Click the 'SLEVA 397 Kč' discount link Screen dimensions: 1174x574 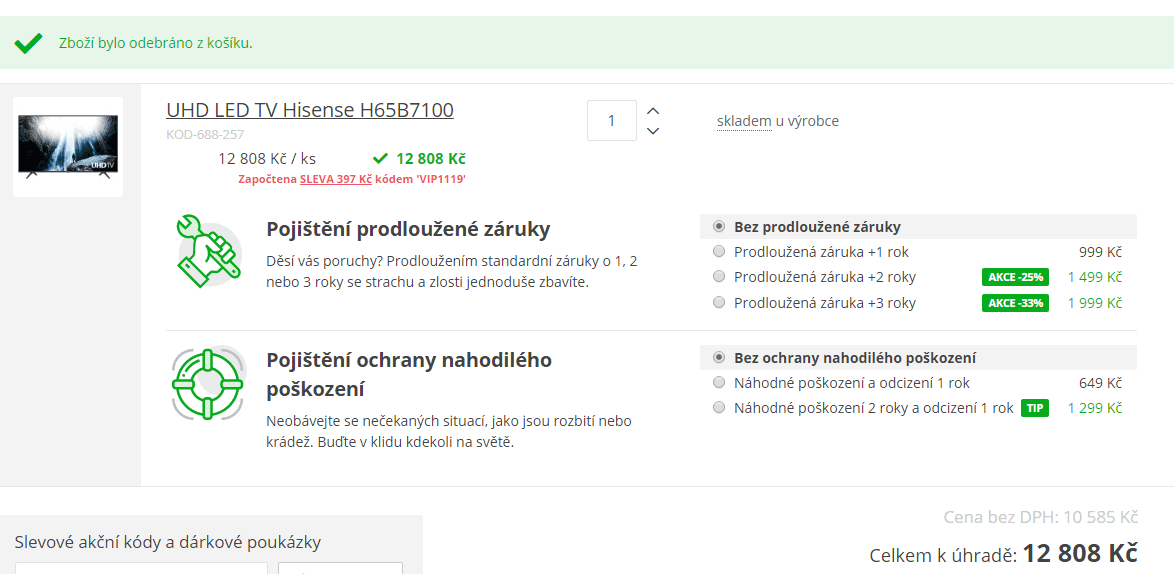click(x=336, y=180)
